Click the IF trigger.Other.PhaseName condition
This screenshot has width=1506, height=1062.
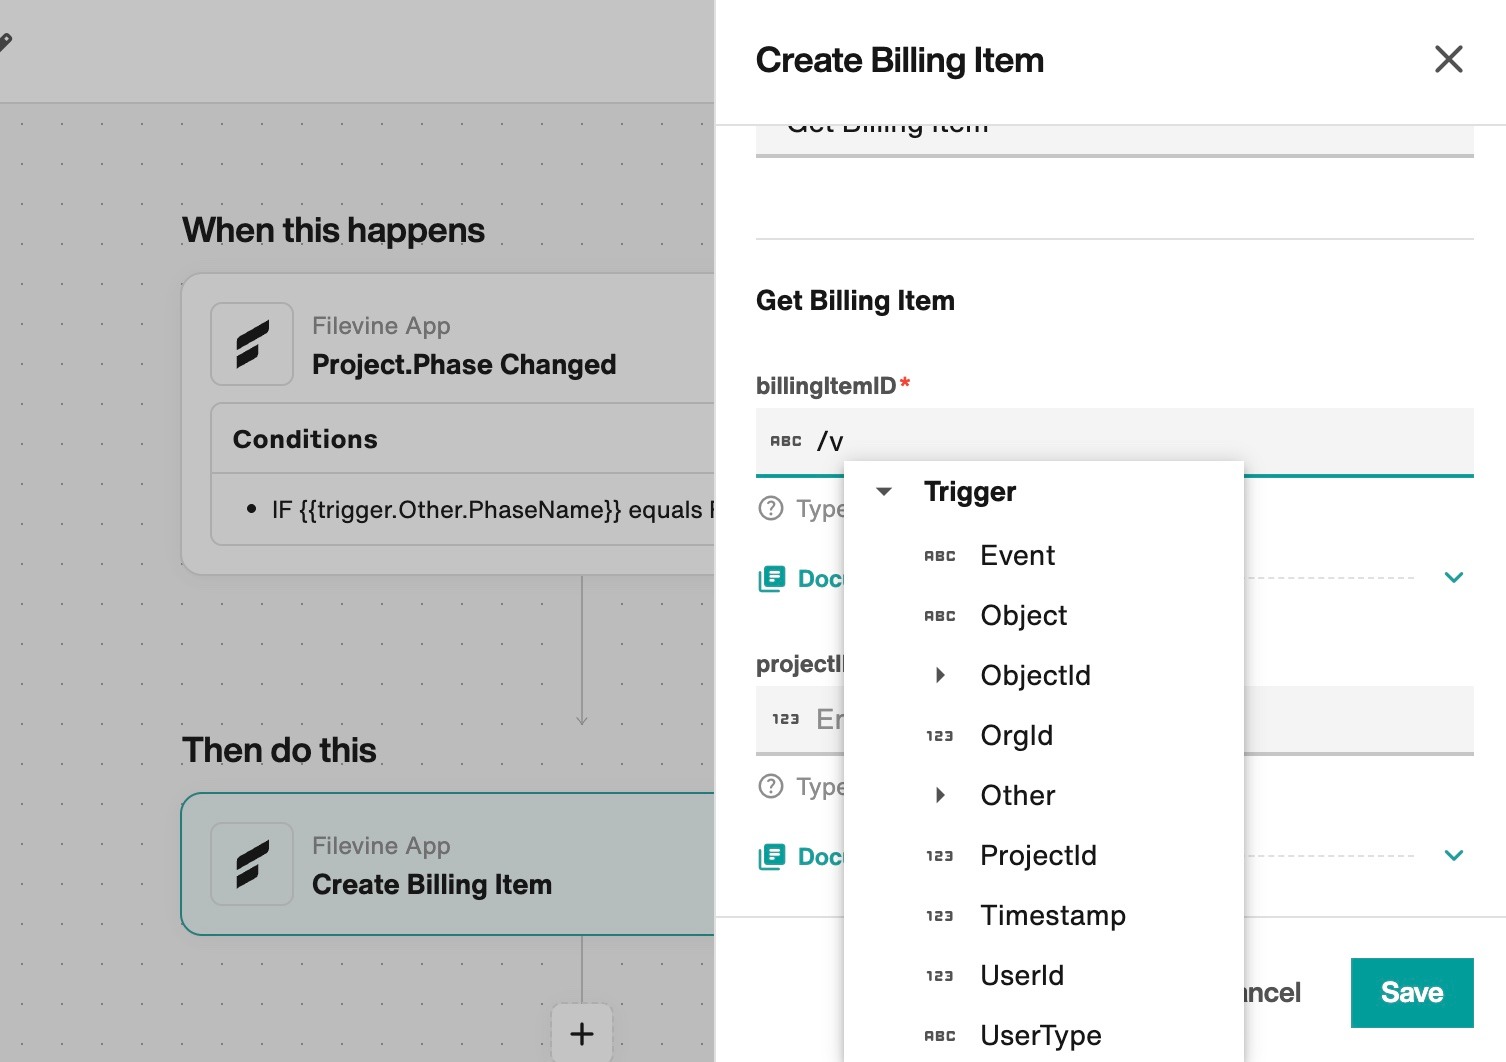[493, 510]
